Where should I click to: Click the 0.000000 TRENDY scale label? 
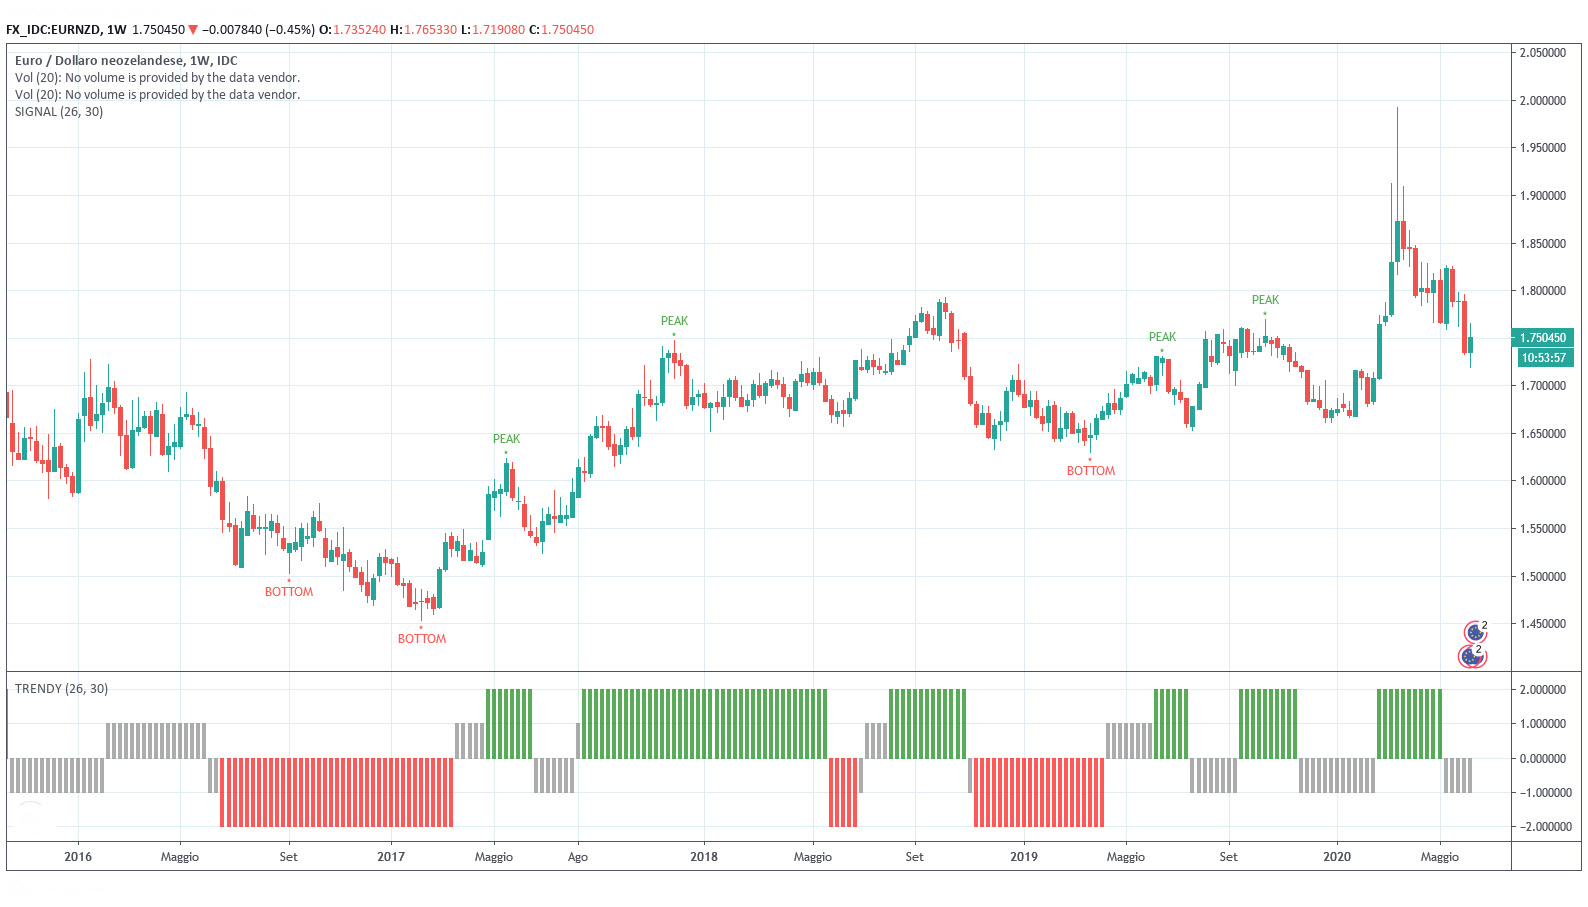click(x=1543, y=759)
